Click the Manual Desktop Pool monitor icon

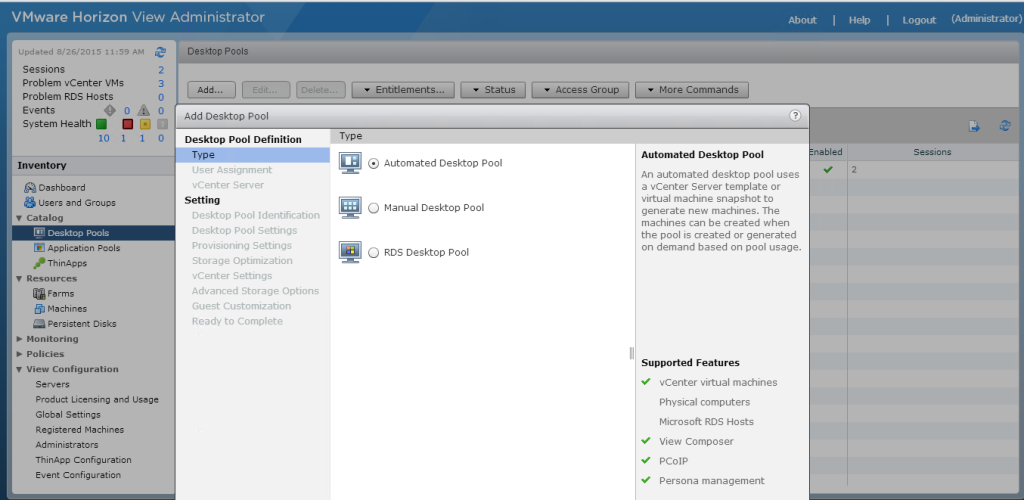pos(350,208)
